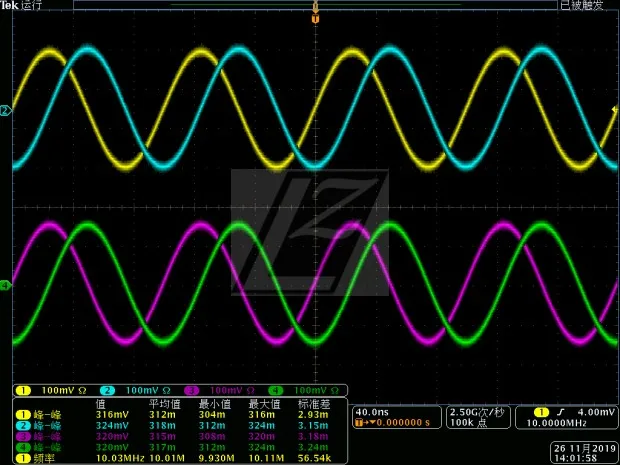Click the time 14:01:58
This screenshot has width=620, height=465.
click(x=575, y=458)
